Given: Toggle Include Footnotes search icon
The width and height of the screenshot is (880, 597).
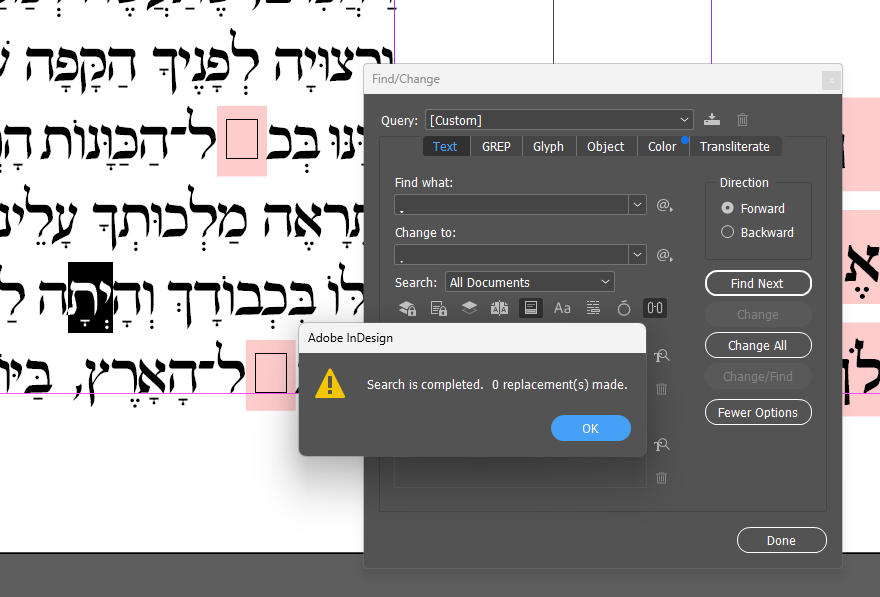Looking at the screenshot, I should (531, 308).
